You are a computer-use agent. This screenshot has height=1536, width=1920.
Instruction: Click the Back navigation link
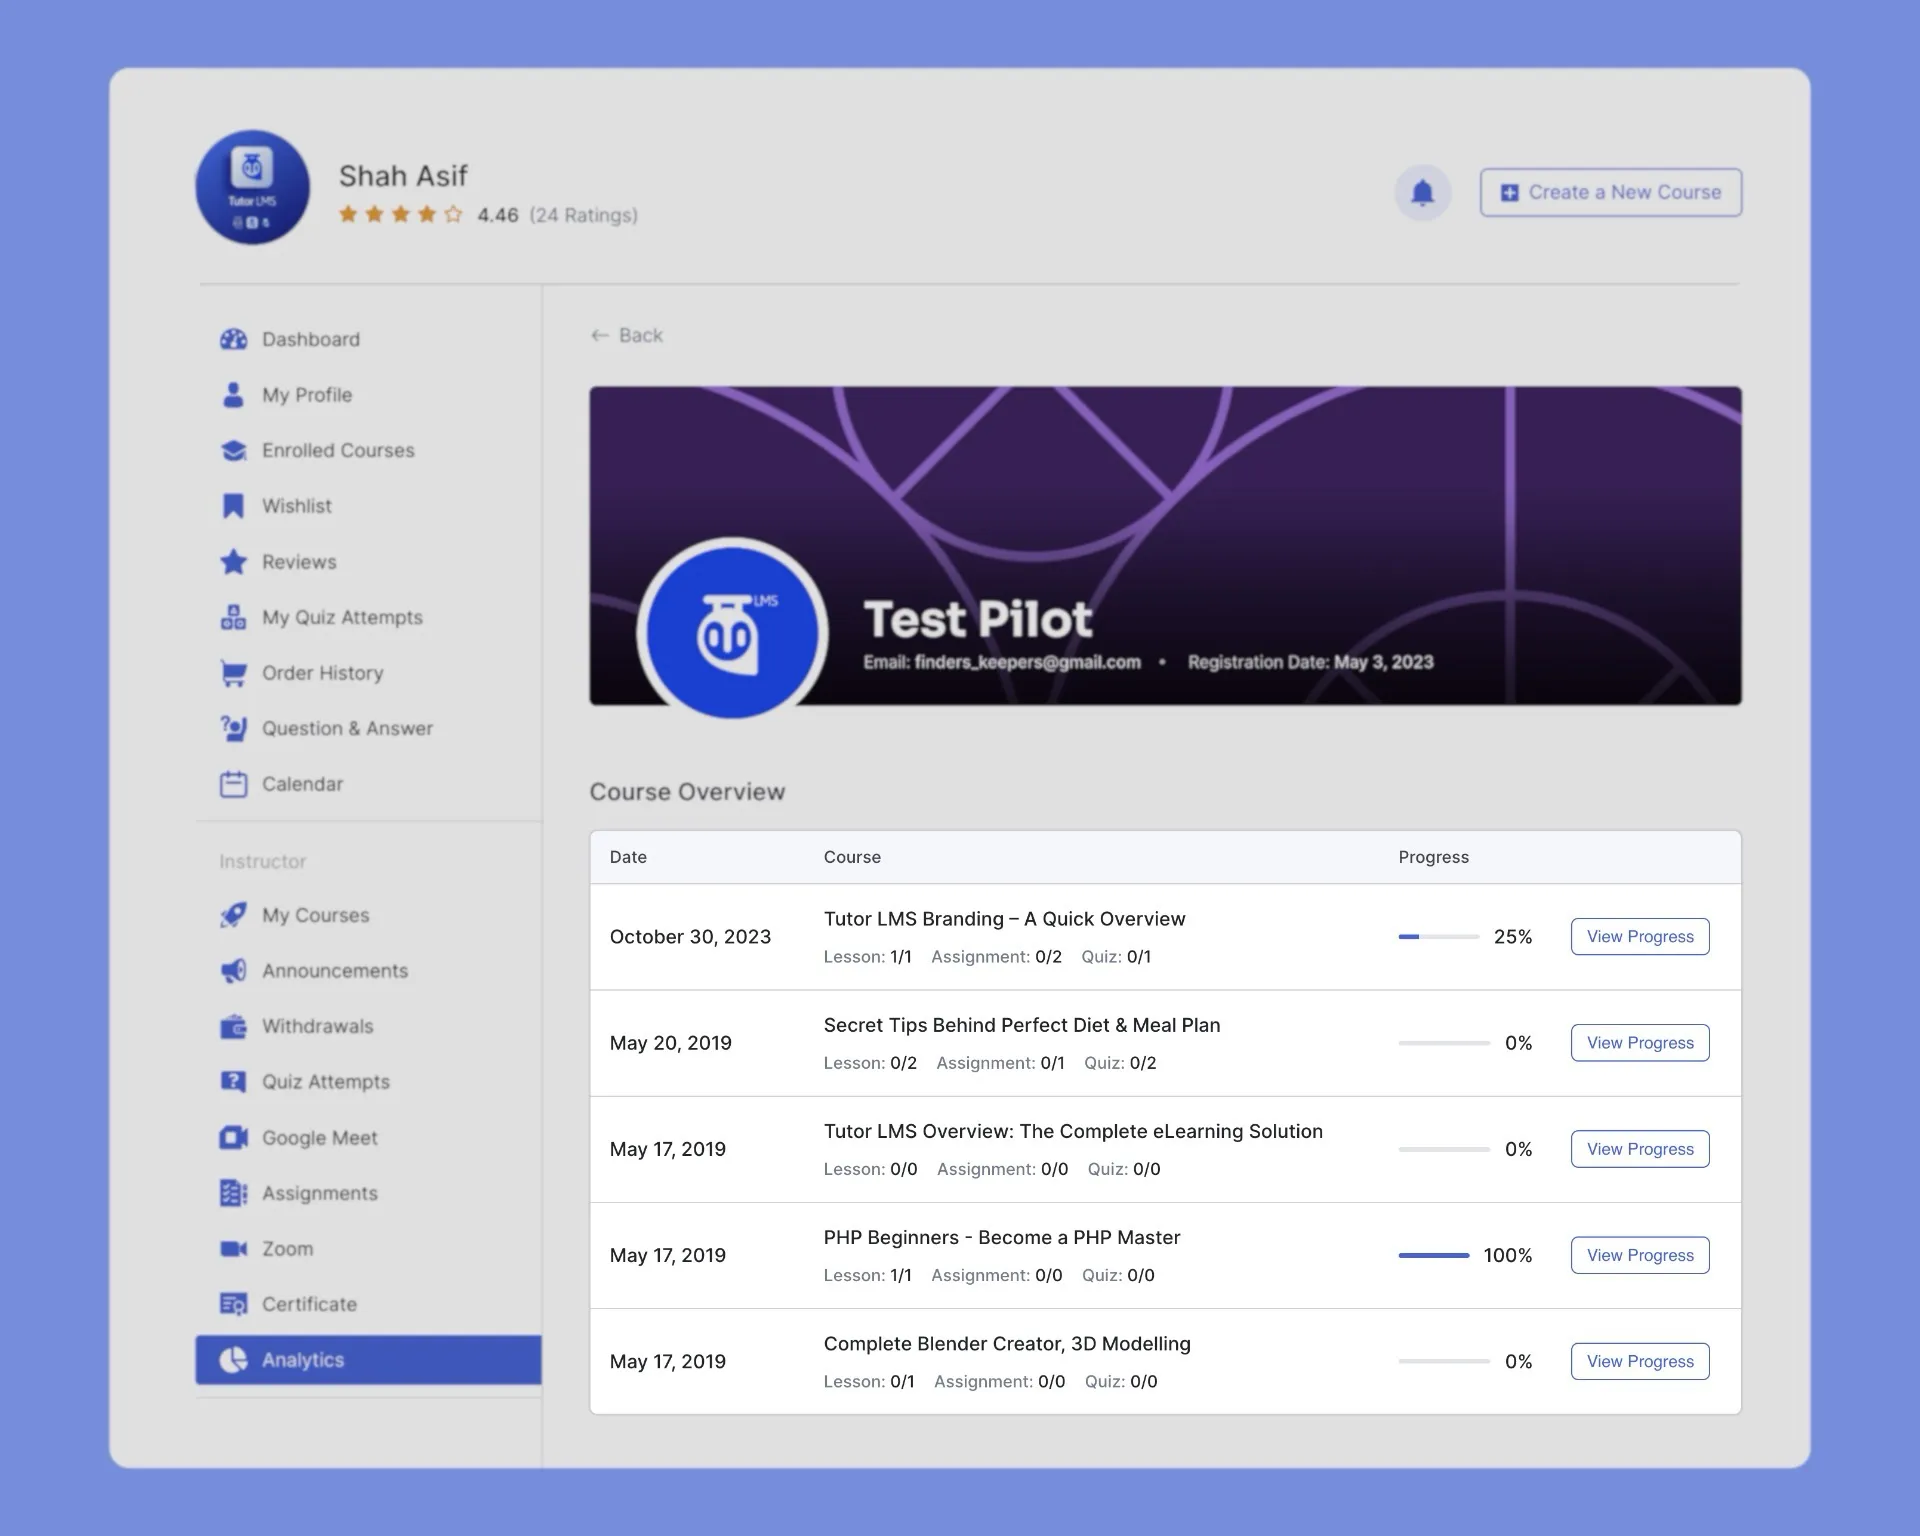(x=627, y=334)
